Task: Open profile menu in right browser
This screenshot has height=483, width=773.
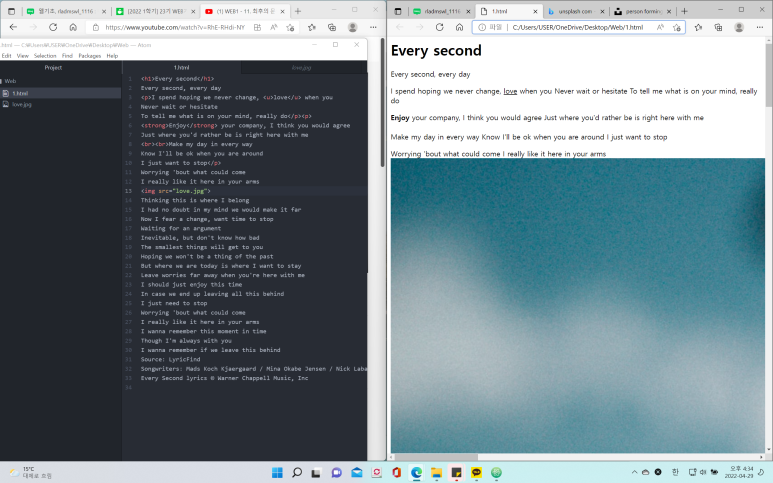Action: 739,28
